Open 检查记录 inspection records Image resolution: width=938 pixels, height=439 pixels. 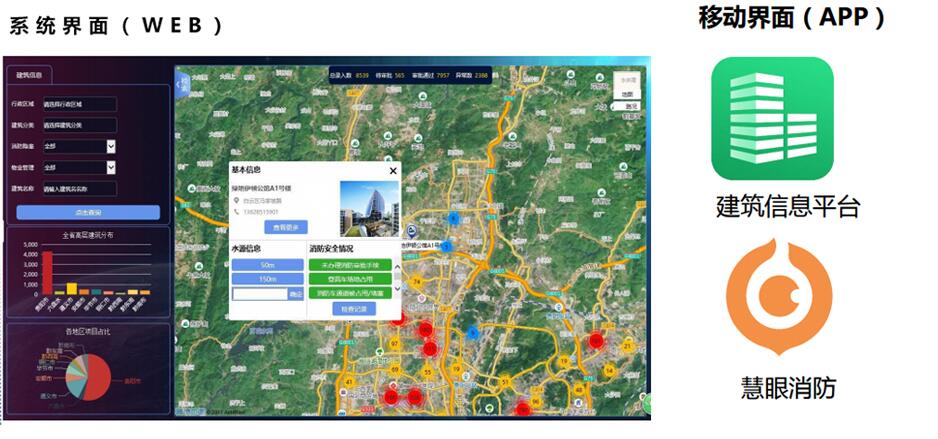pos(354,309)
